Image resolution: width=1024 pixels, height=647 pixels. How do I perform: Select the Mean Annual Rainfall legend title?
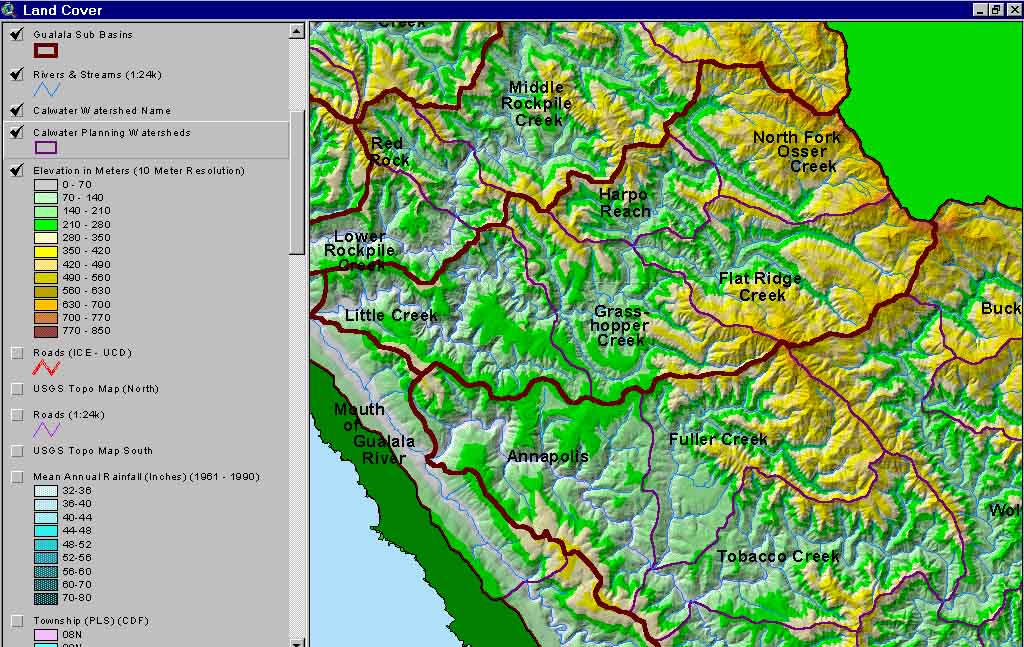coord(146,477)
